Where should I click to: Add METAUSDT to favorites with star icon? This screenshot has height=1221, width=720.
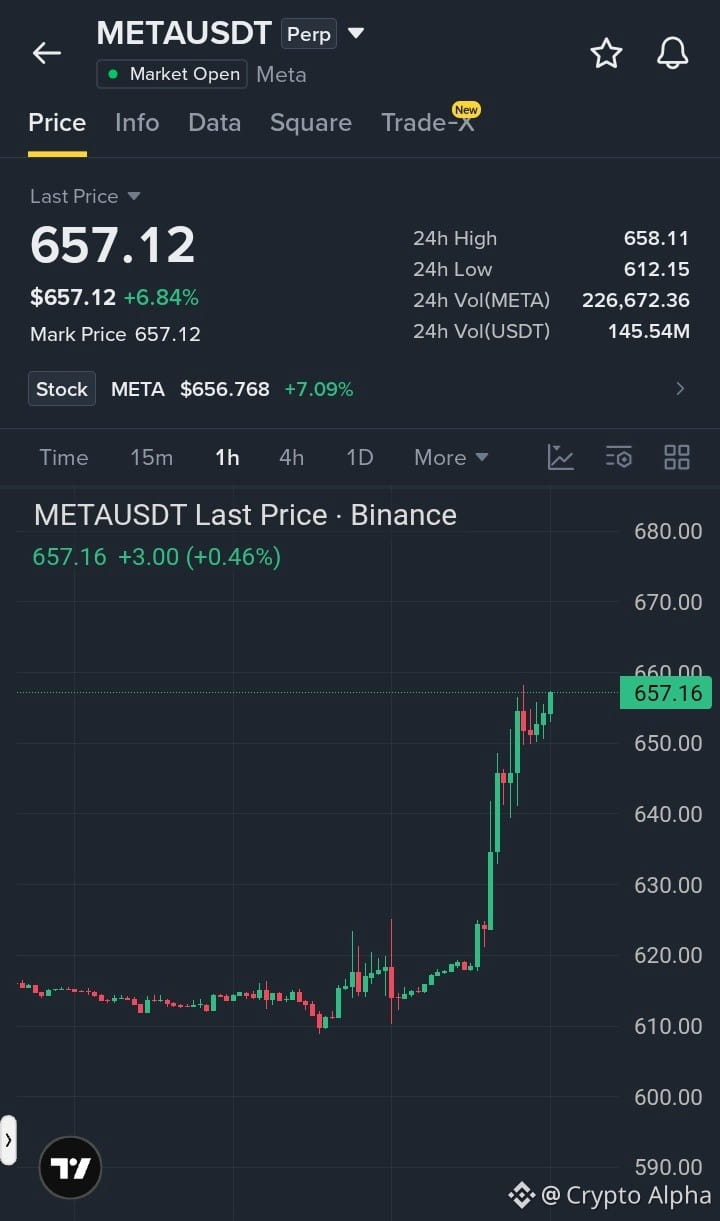pos(606,53)
